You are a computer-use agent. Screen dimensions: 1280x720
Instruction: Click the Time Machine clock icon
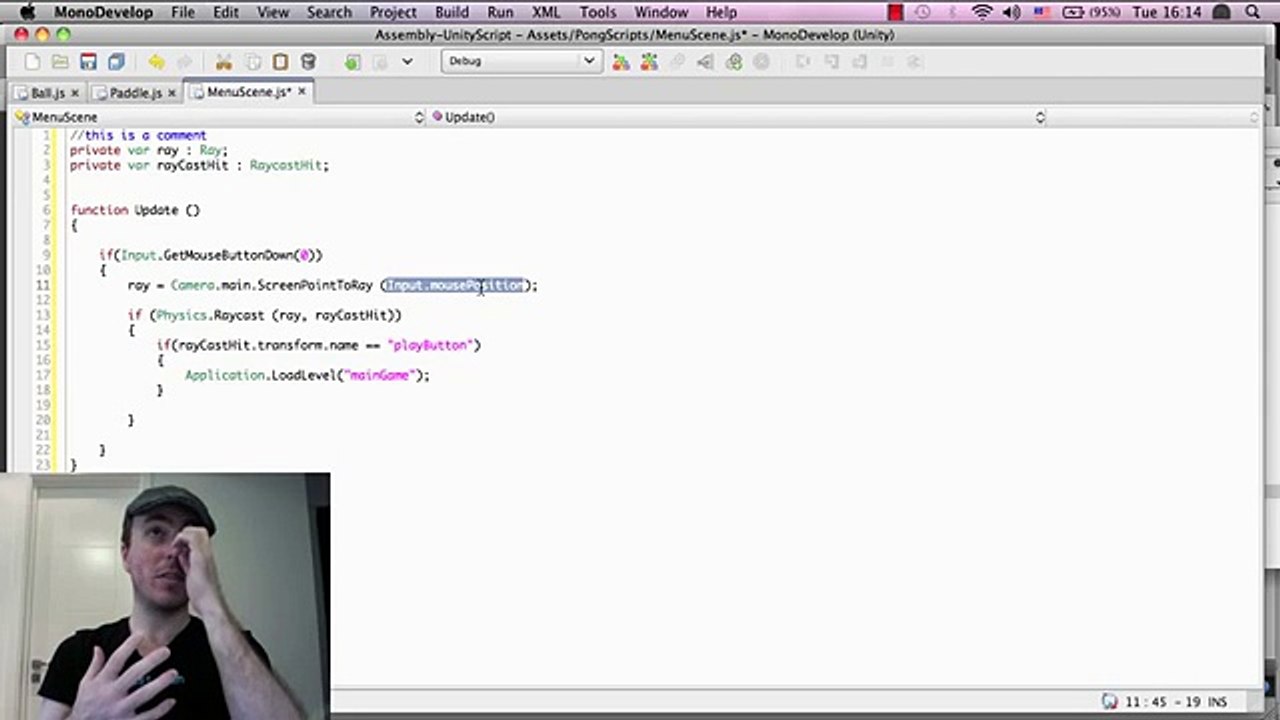pyautogui.click(x=923, y=12)
